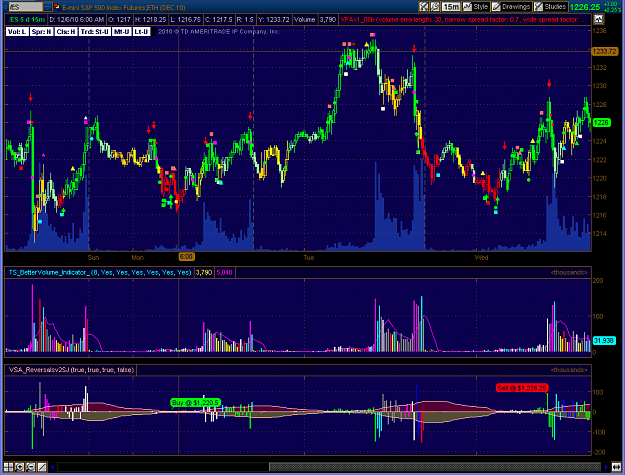
Task: Open the Style menu
Action: [x=476, y=7]
